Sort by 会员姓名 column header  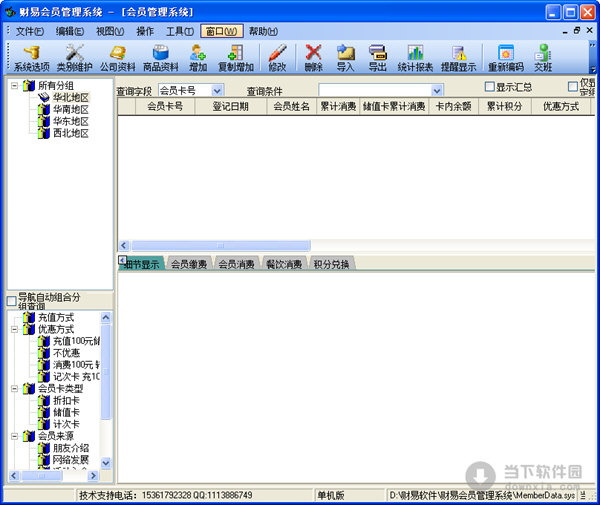pyautogui.click(x=292, y=106)
